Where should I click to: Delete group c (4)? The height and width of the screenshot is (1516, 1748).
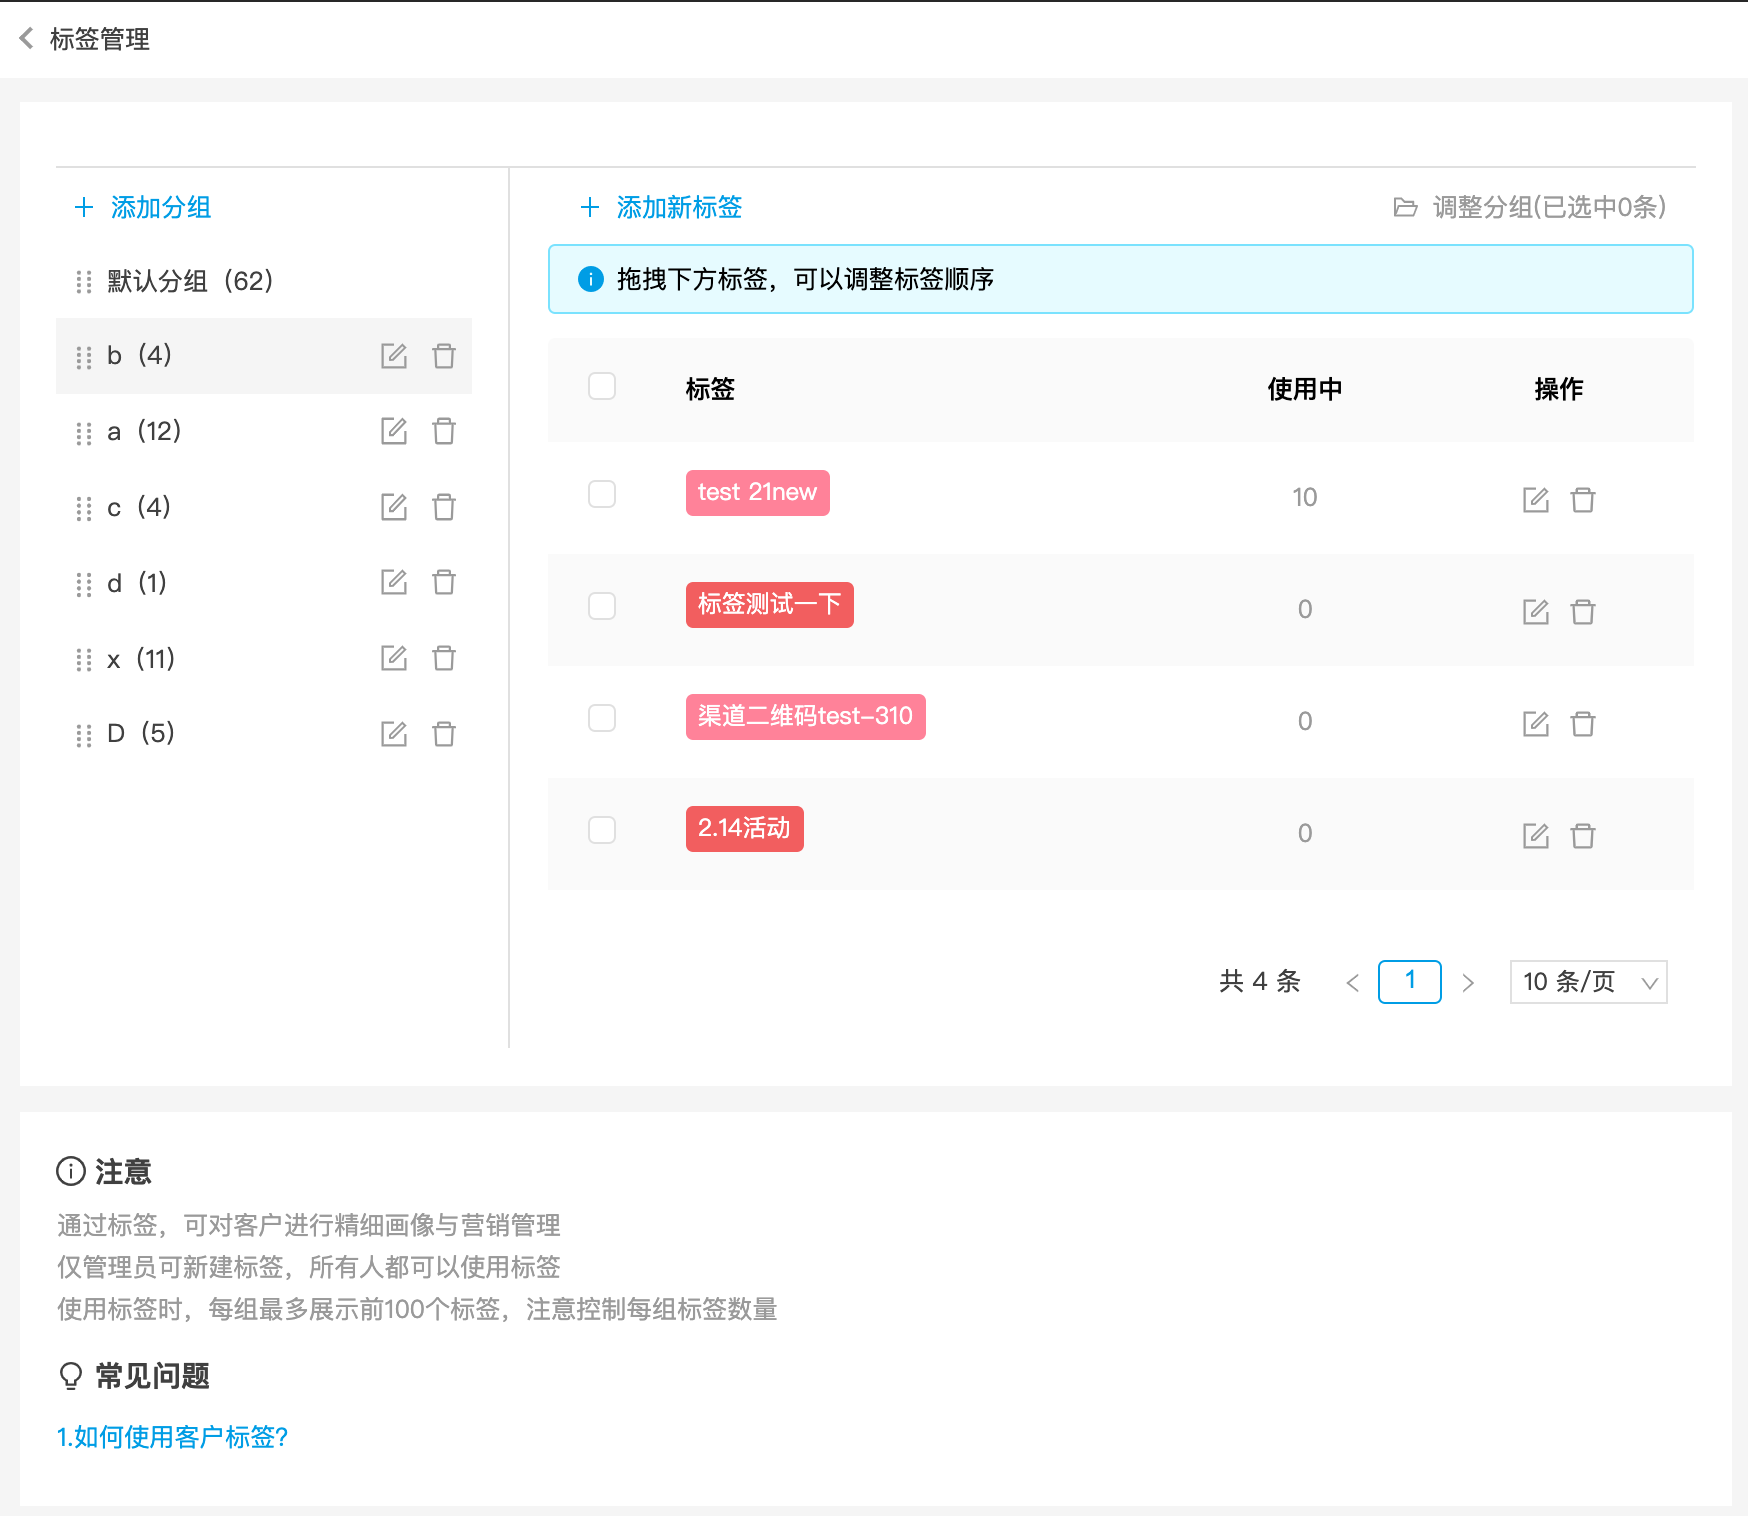(444, 507)
